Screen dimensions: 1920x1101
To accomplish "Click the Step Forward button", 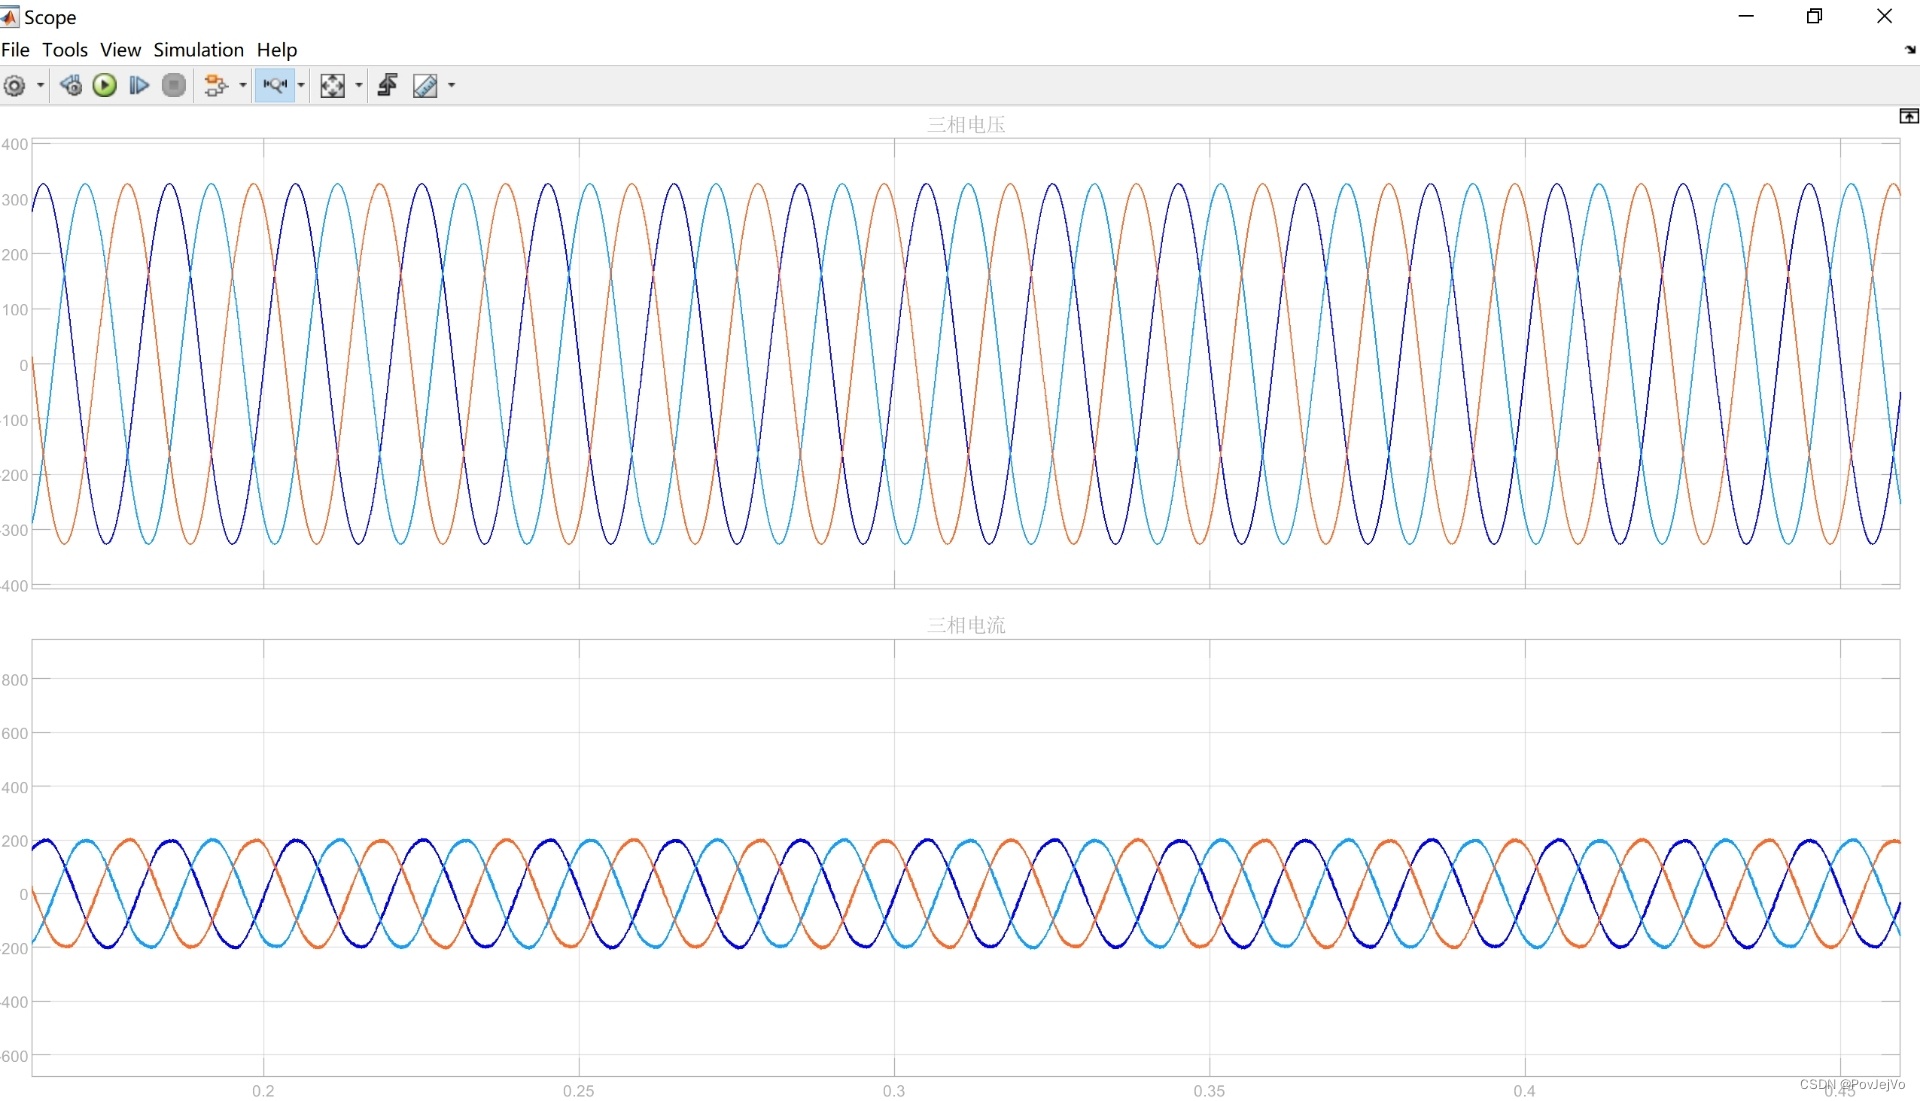I will coord(139,86).
